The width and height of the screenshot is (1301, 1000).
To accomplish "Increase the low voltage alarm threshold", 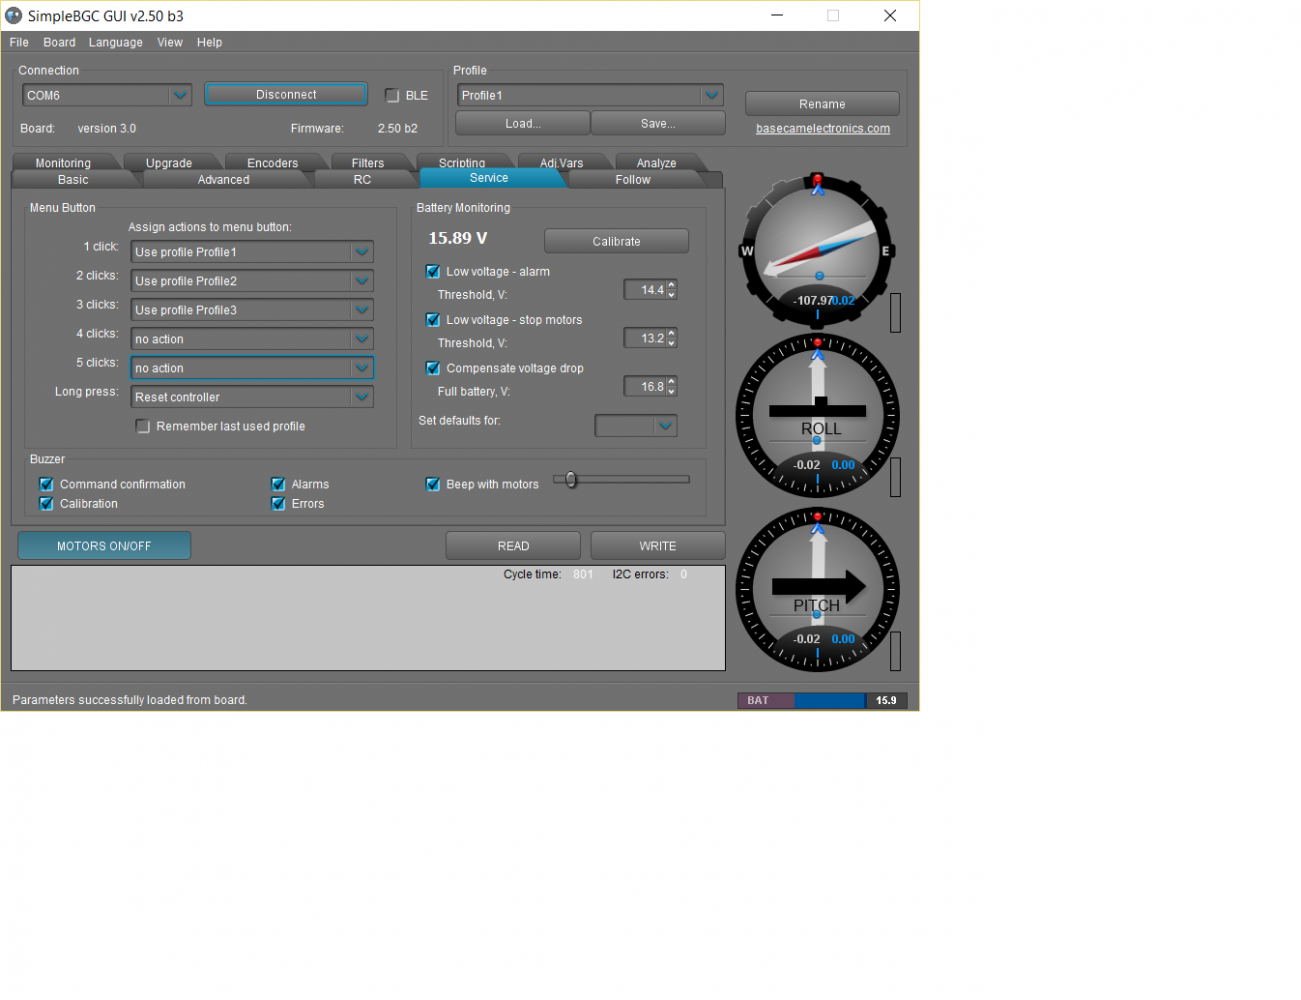I will point(672,285).
